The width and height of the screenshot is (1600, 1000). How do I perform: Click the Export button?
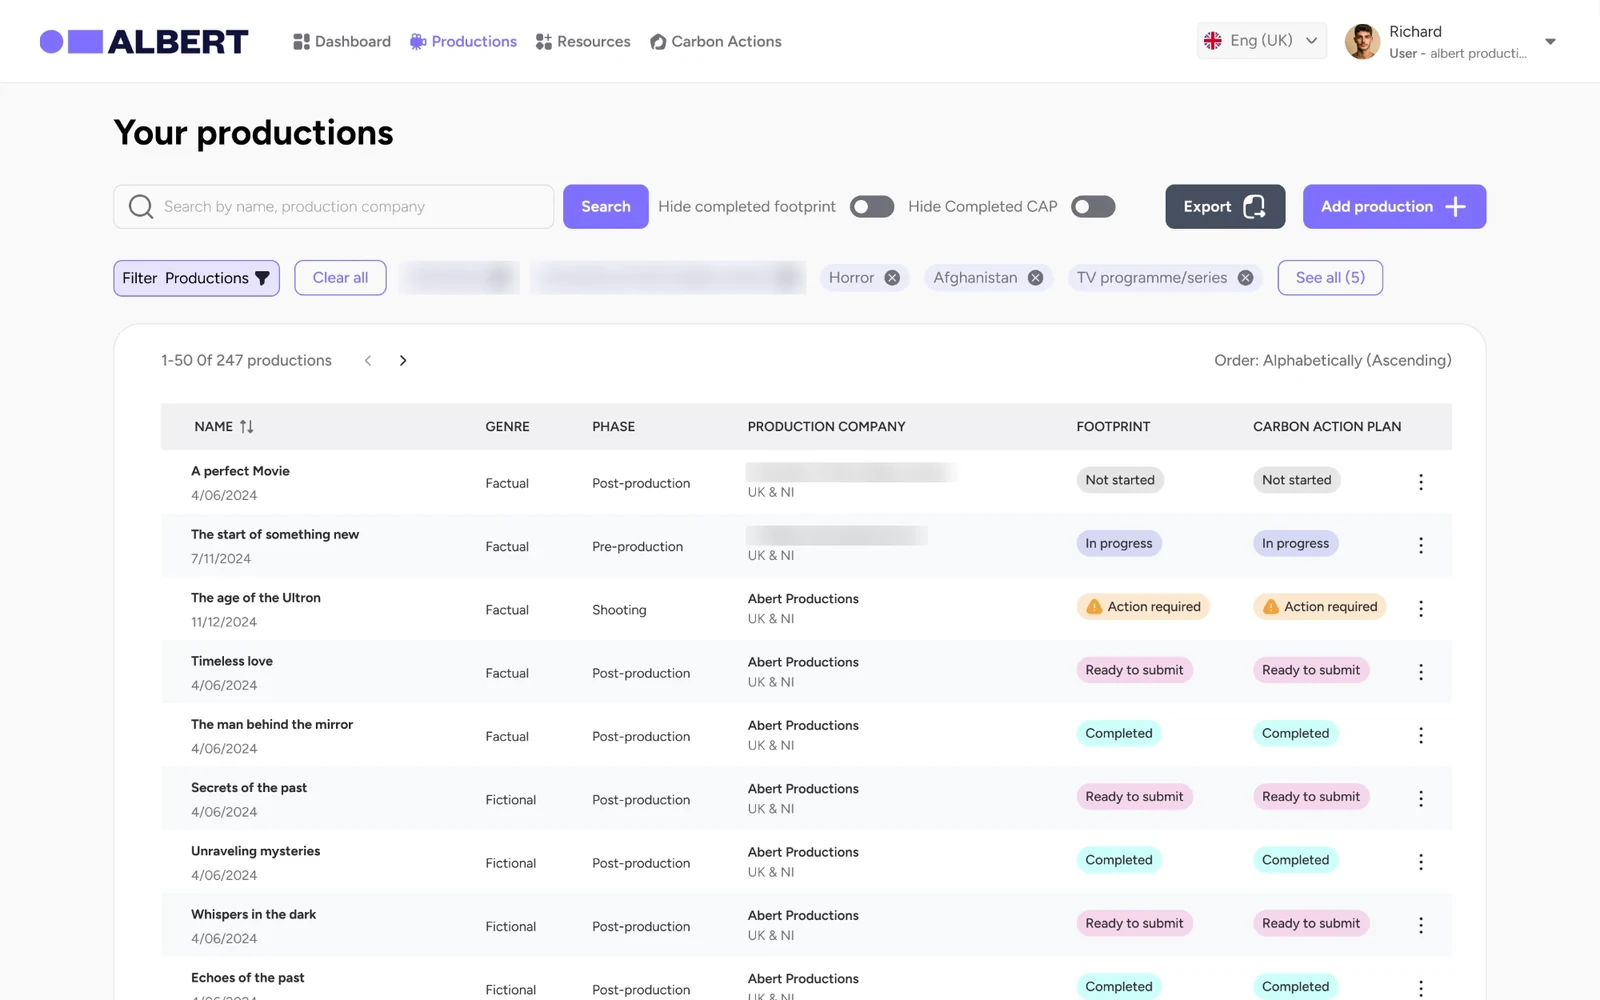click(x=1225, y=207)
